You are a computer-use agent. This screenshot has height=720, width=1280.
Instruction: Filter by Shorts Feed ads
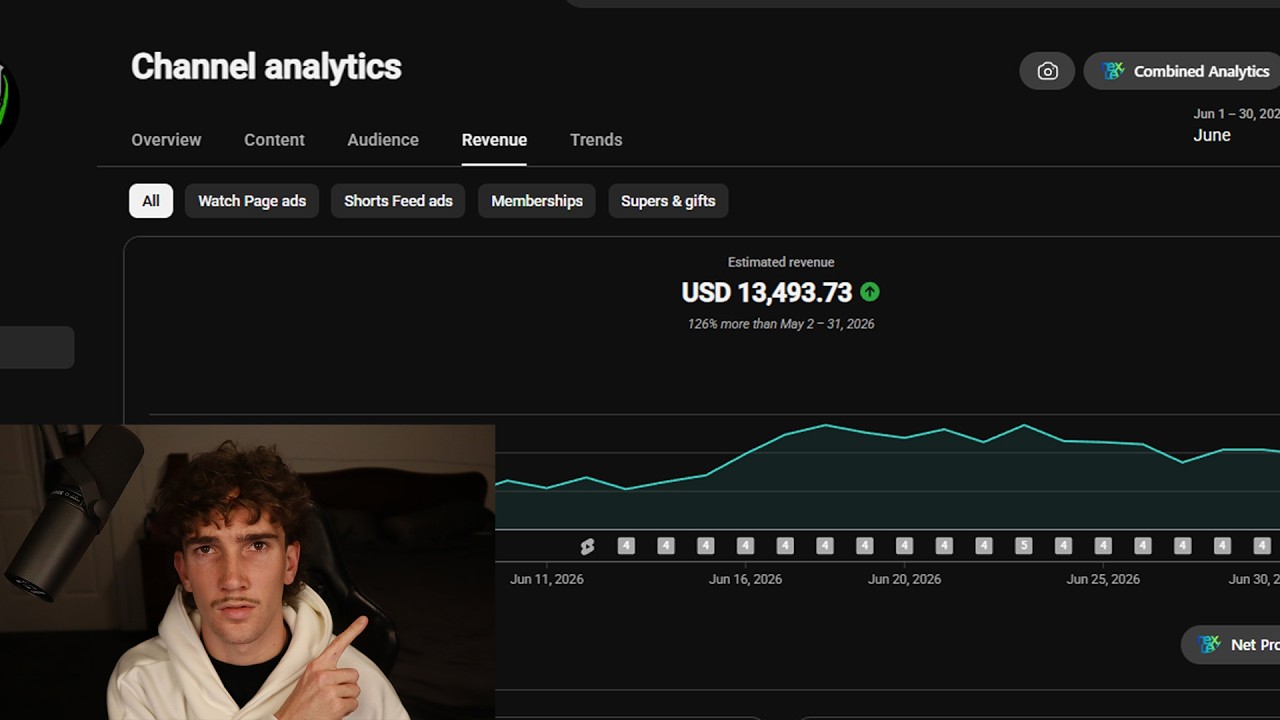click(x=398, y=201)
